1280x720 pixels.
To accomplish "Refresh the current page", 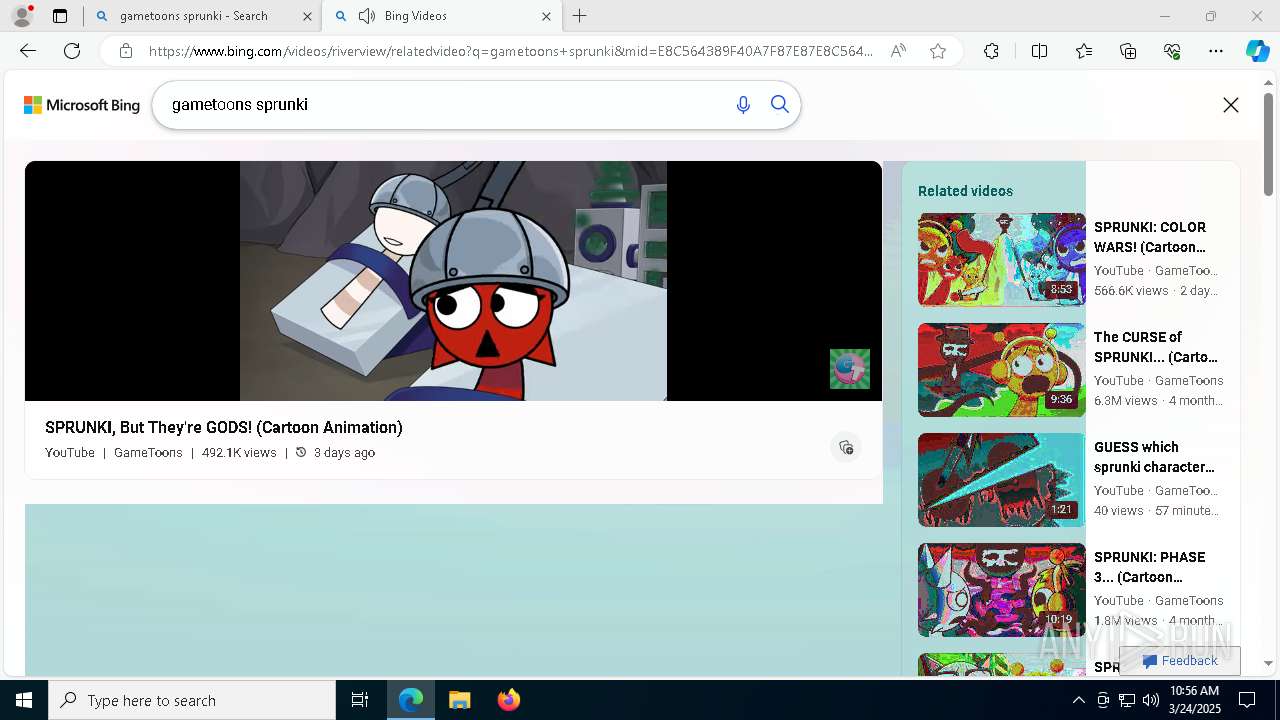I will click(72, 51).
